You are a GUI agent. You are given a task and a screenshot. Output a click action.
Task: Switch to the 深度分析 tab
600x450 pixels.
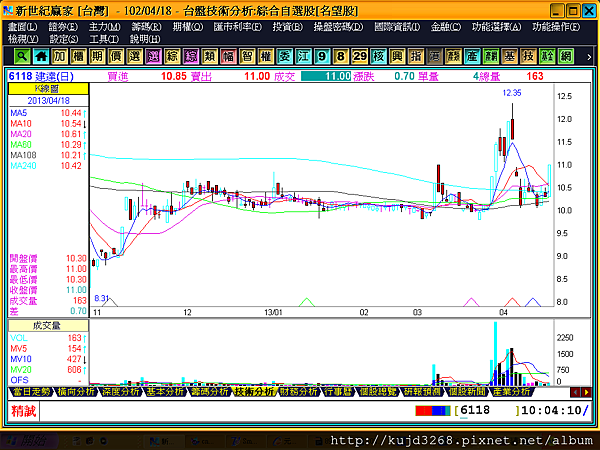point(121,391)
